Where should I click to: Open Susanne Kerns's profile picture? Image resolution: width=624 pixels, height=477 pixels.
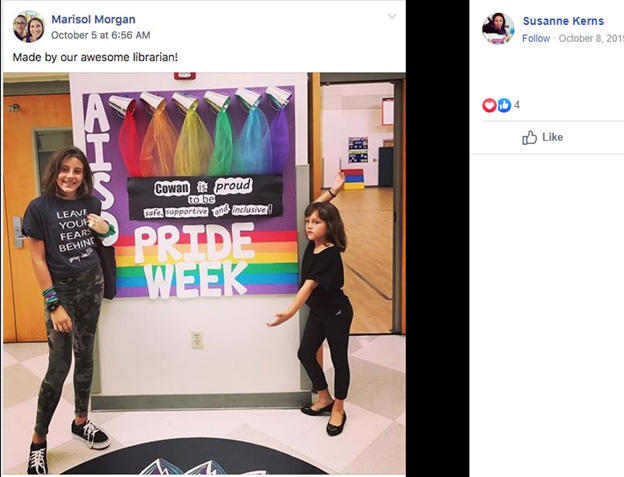(498, 28)
